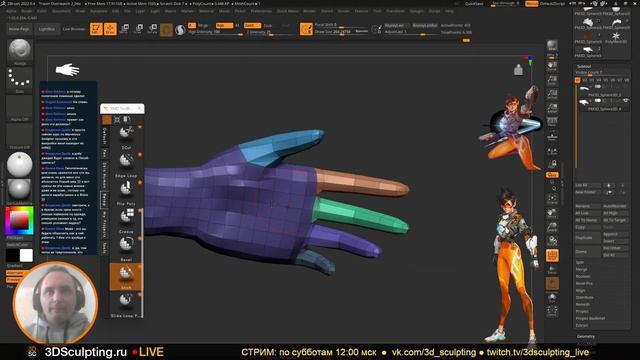640x360 pixels.
Task: Select the PolyMesh3D star tool thumbnail
Action: (616, 36)
